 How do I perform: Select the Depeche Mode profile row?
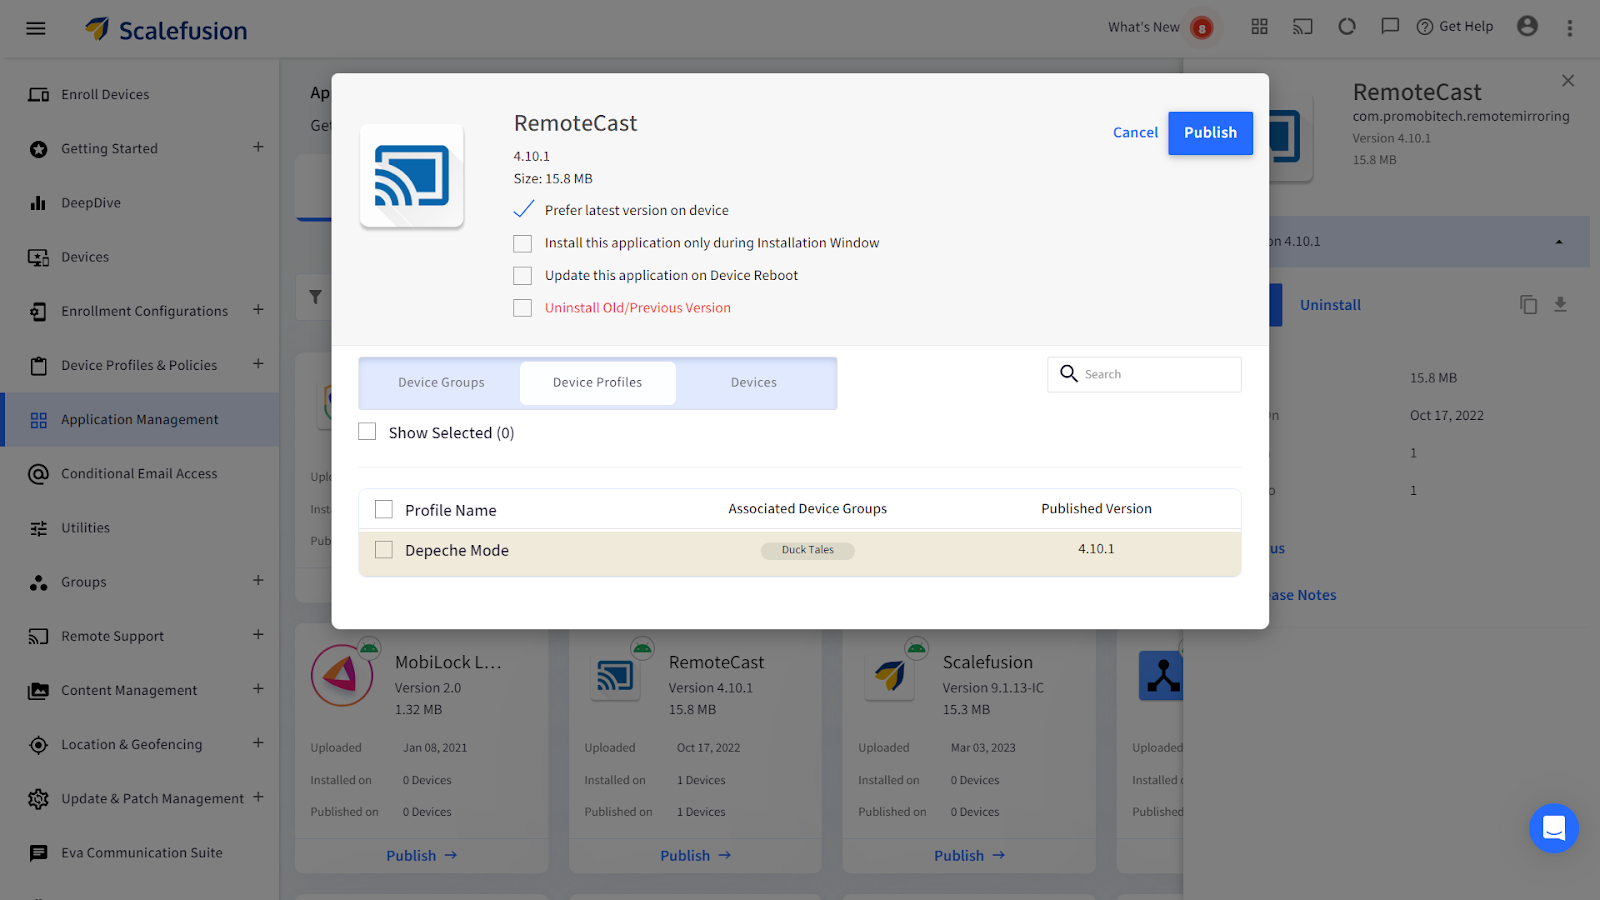click(x=383, y=549)
